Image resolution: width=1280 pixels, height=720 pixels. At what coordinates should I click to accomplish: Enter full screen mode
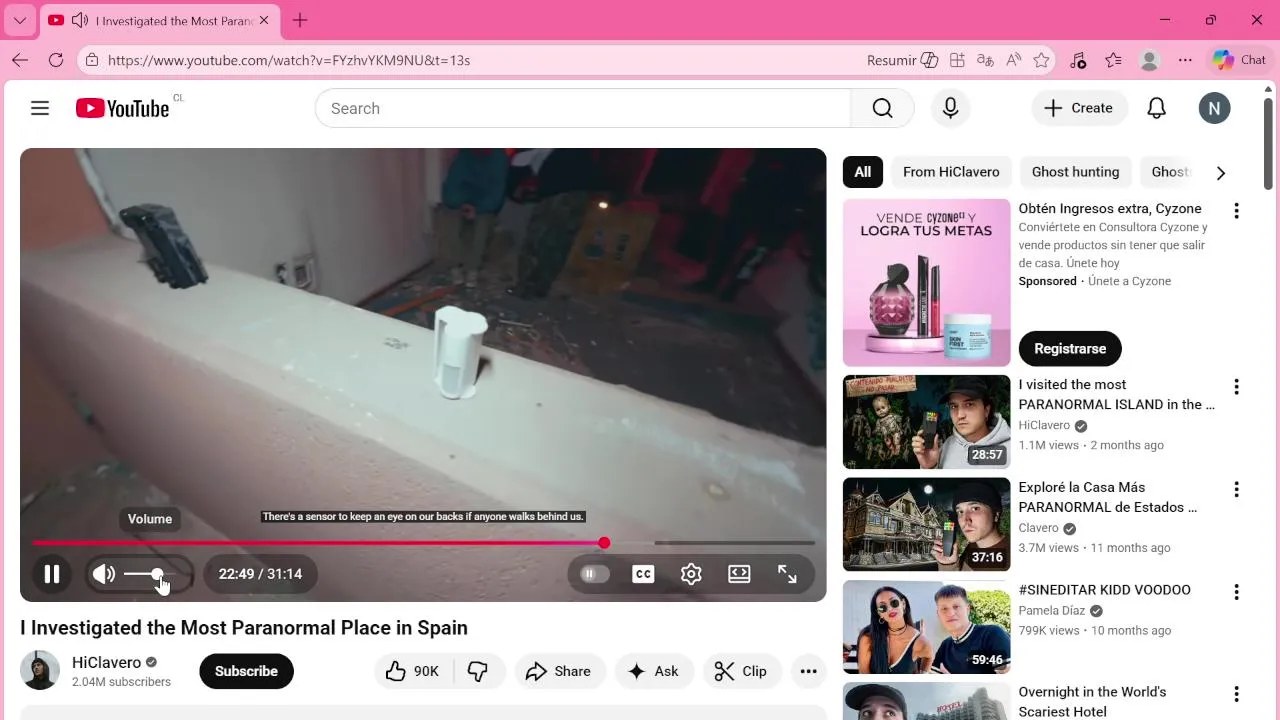(x=787, y=574)
